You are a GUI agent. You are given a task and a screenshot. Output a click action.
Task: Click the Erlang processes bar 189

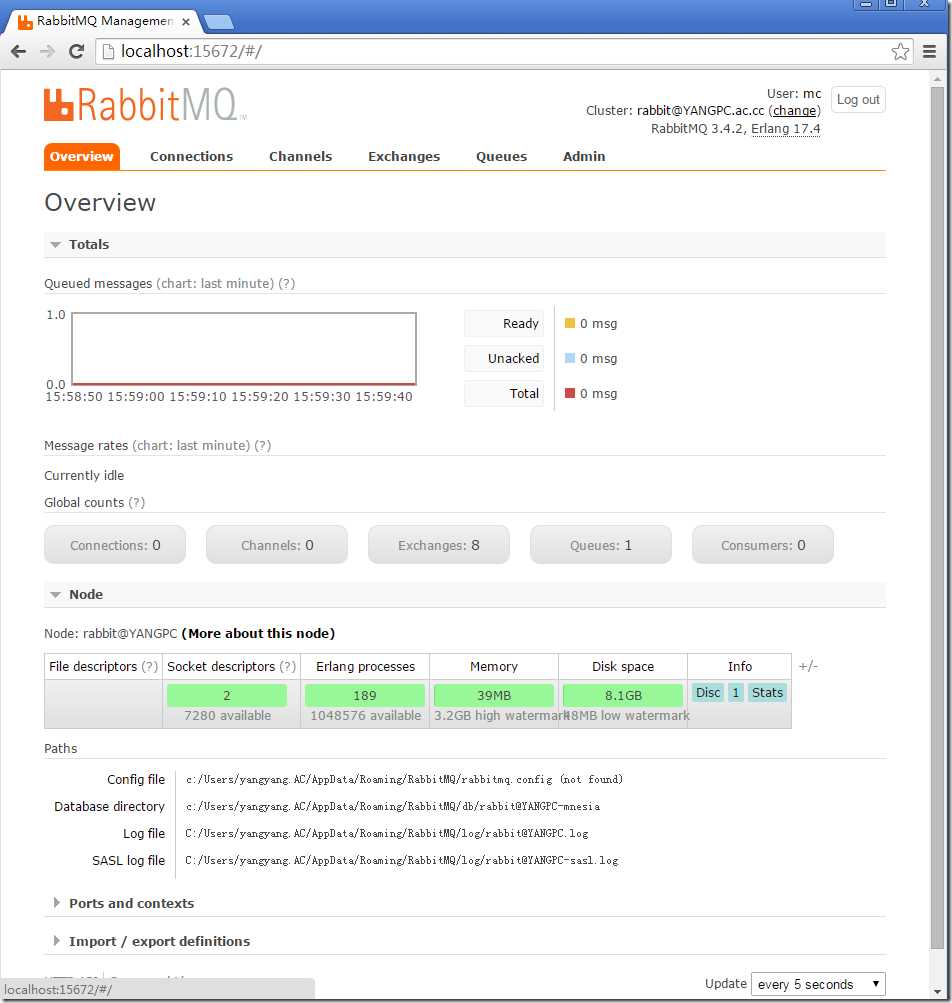click(x=365, y=695)
